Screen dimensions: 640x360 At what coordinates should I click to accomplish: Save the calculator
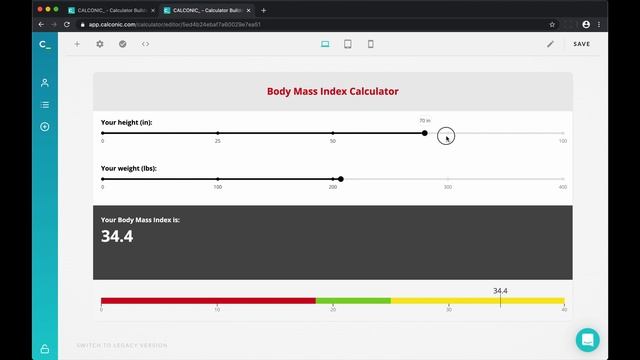pos(582,44)
